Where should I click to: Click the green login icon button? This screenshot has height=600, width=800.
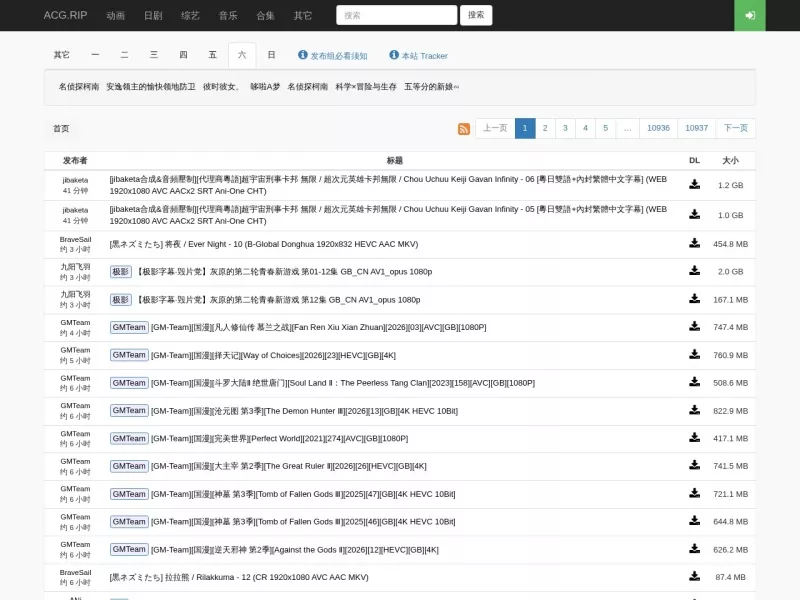click(749, 15)
